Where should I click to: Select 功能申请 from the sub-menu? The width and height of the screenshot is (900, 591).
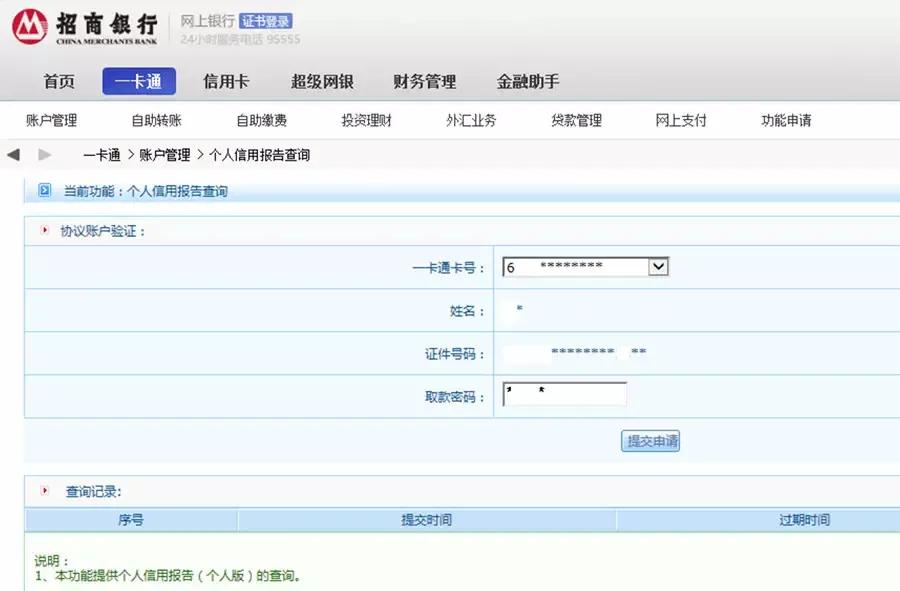788,119
